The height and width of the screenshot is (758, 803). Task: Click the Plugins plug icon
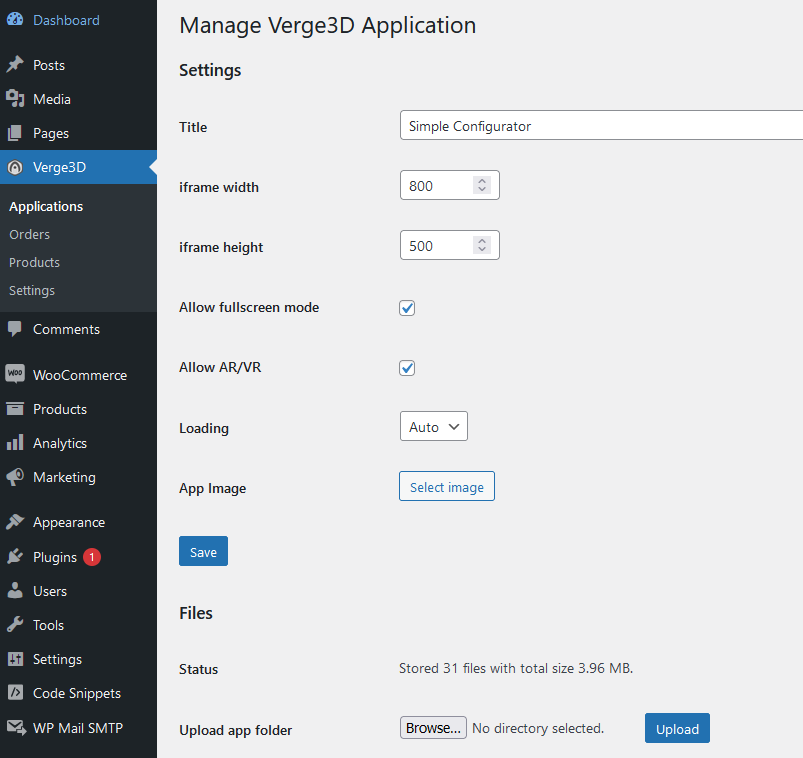15,556
